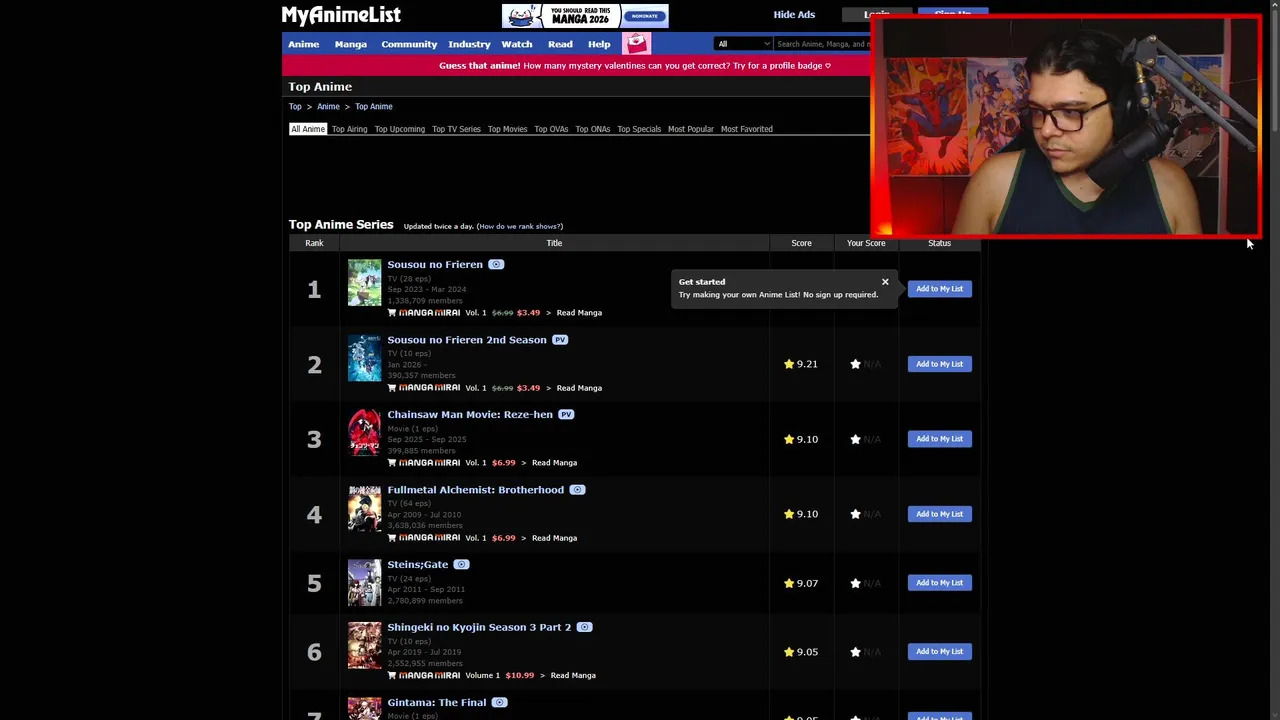This screenshot has width=1280, height=720.
Task: Select the All Anime ranking tab
Action: (308, 129)
